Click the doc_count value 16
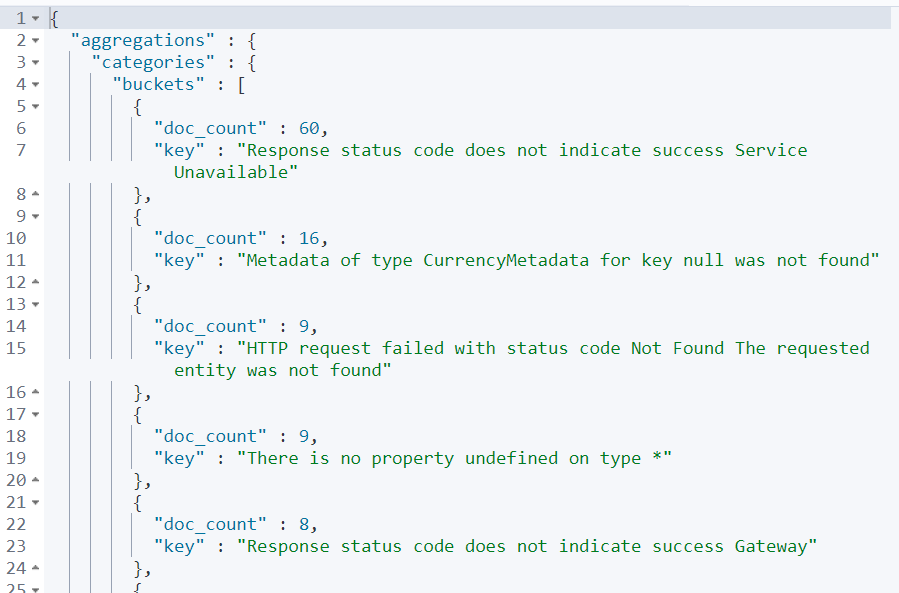Viewport: 899px width, 593px height. tap(309, 239)
